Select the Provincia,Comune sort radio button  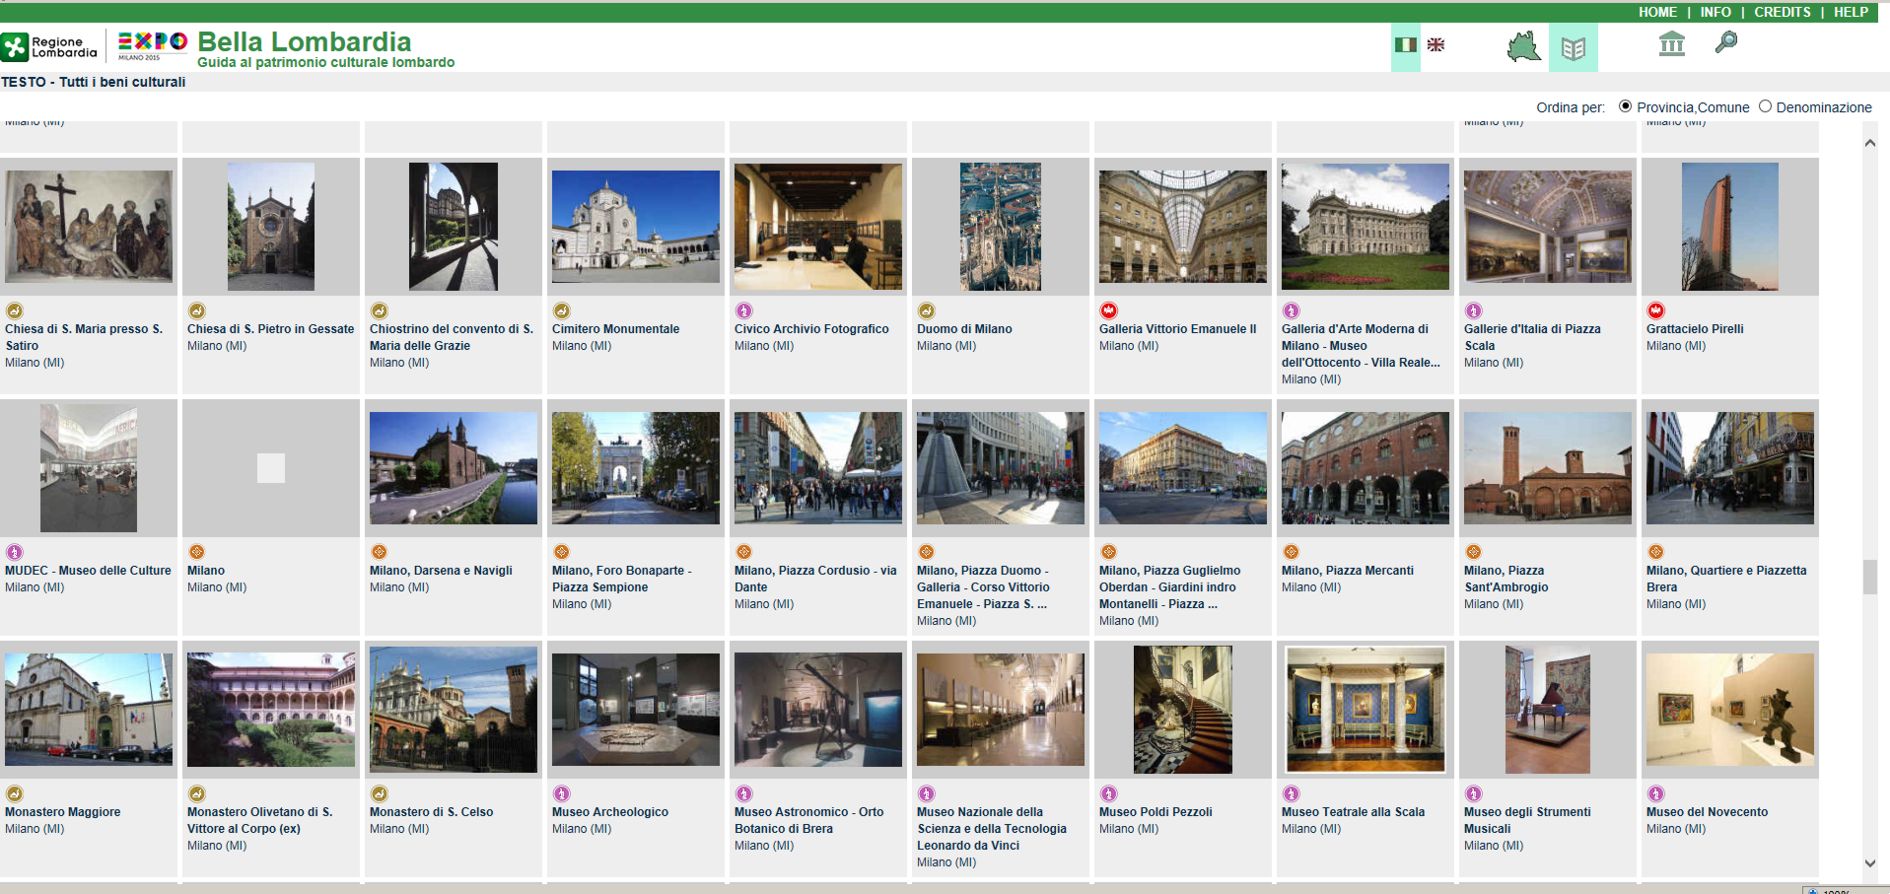point(1625,106)
